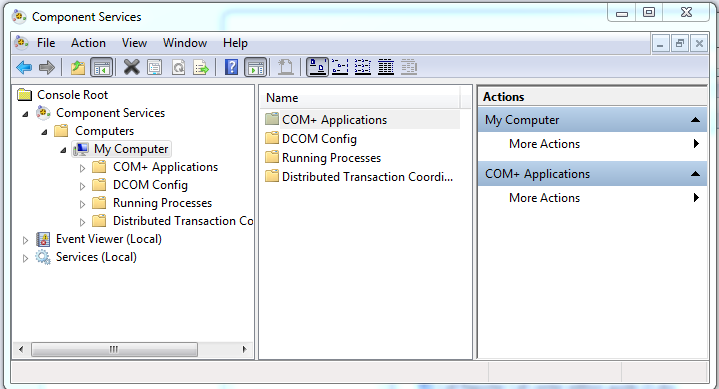
Task: Open Help via question mark icon
Action: [232, 67]
